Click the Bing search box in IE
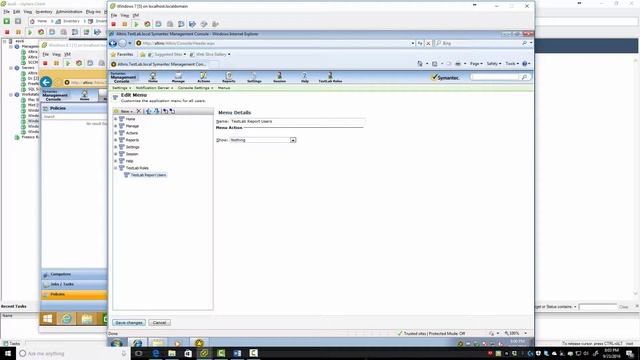This screenshot has width=640, height=360. click(x=480, y=43)
